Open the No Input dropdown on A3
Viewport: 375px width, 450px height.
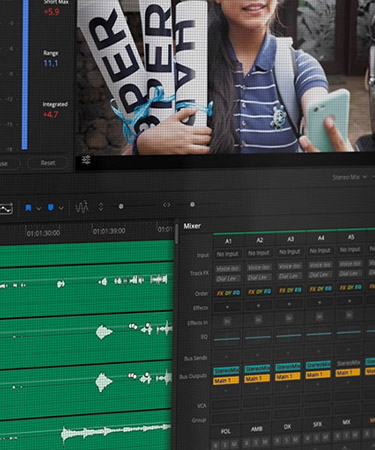tap(290, 252)
